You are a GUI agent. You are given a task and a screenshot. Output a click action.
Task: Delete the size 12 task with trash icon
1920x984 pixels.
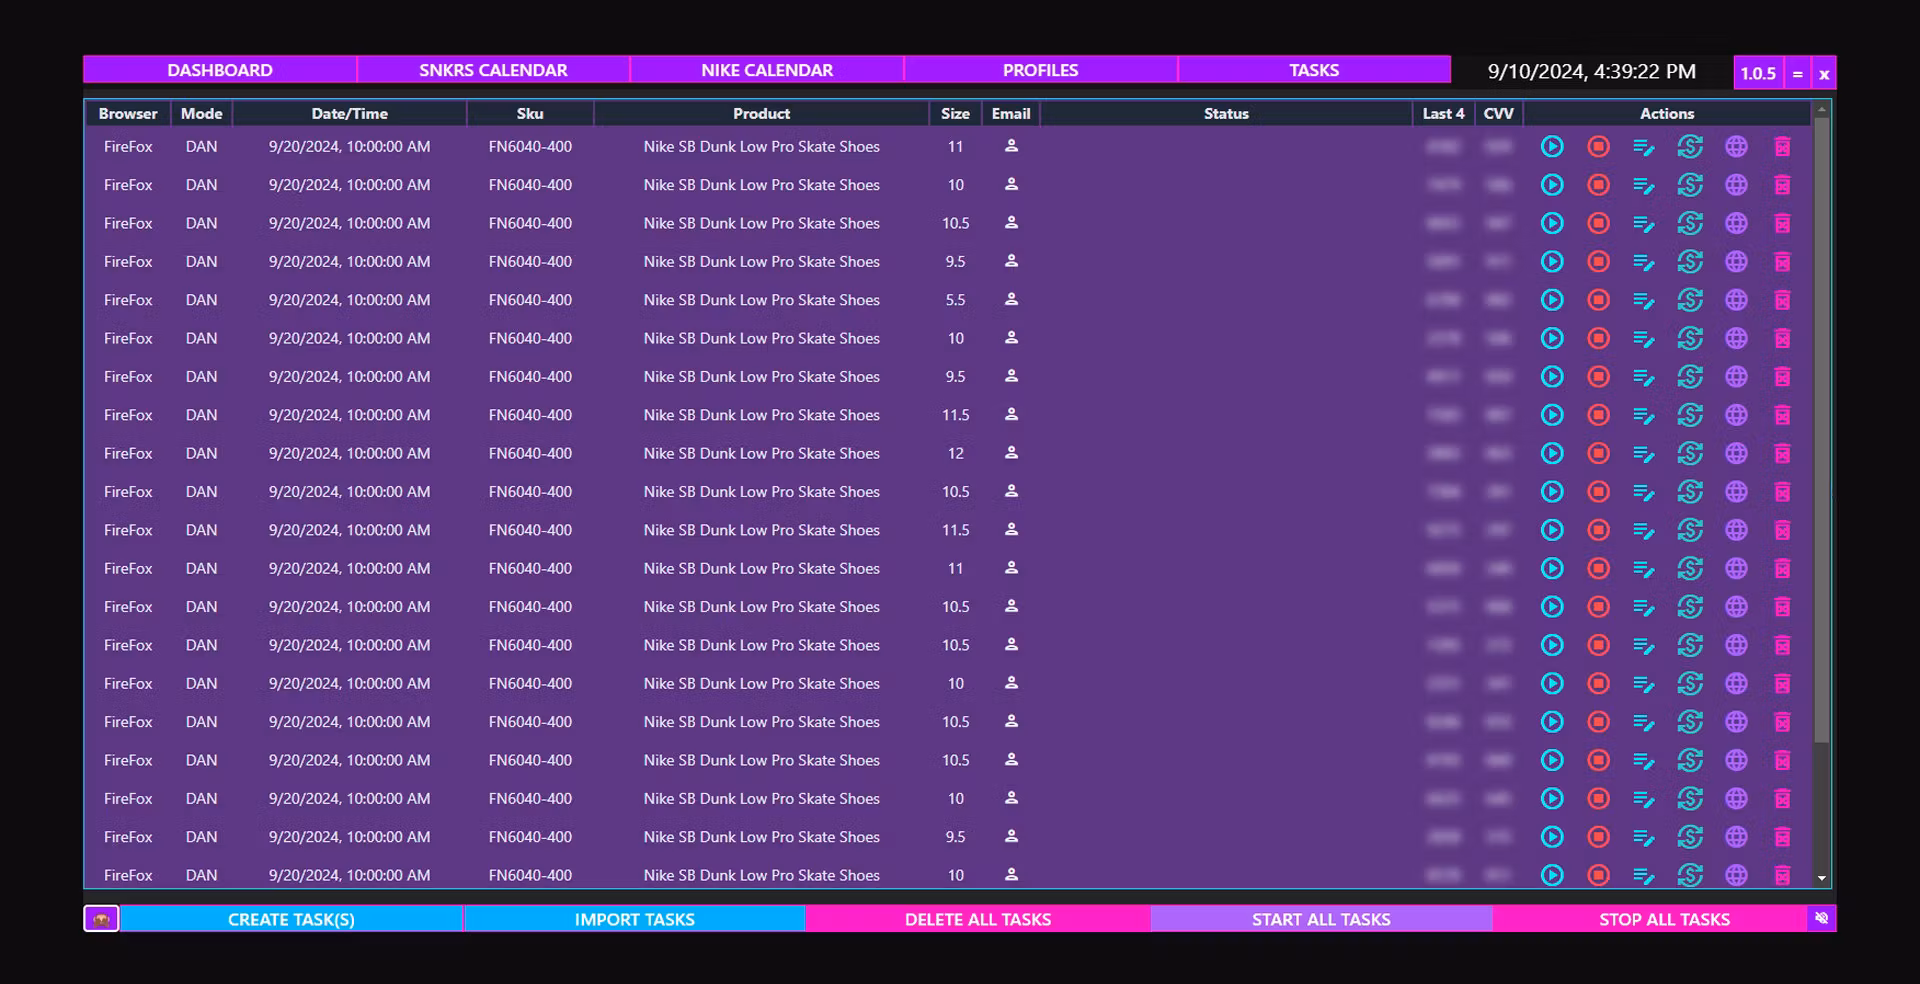pyautogui.click(x=1782, y=454)
